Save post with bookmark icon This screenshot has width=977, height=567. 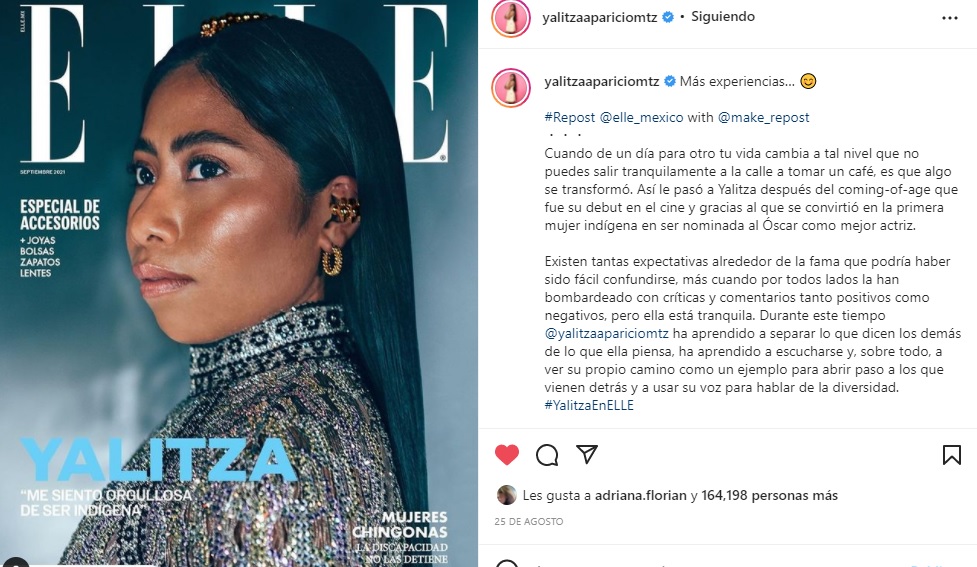tap(951, 455)
